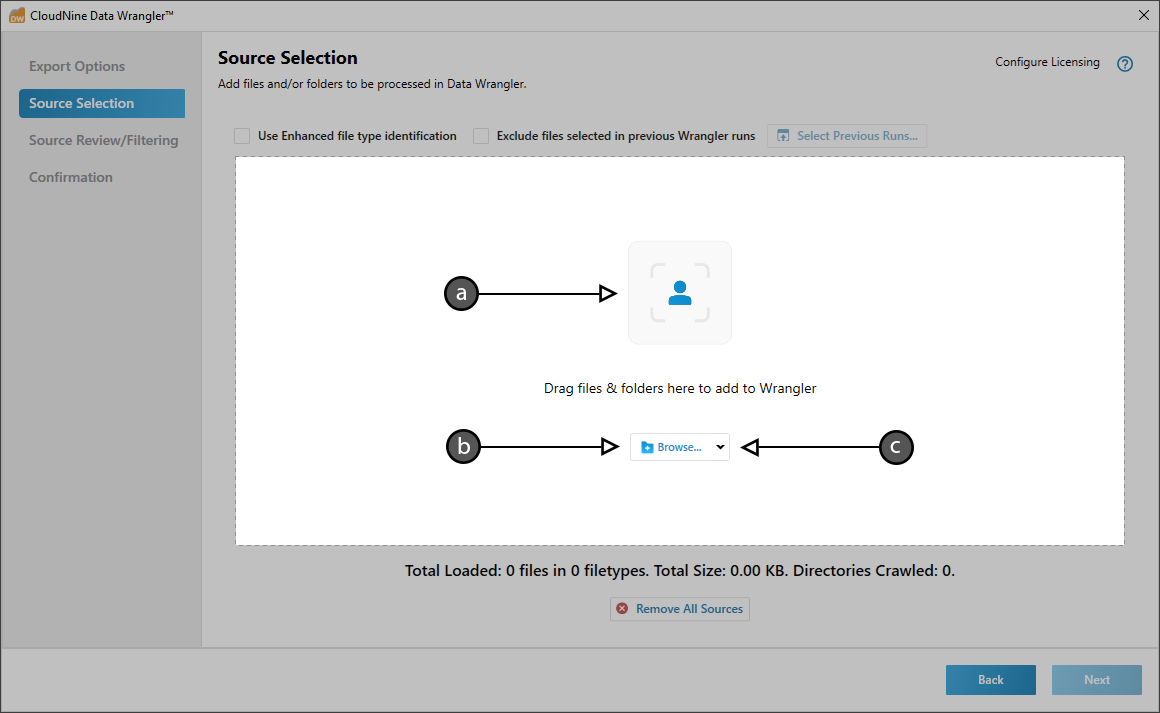Image resolution: width=1160 pixels, height=713 pixels.
Task: Enable Enhanced file type identification checkbox
Action: click(x=242, y=136)
